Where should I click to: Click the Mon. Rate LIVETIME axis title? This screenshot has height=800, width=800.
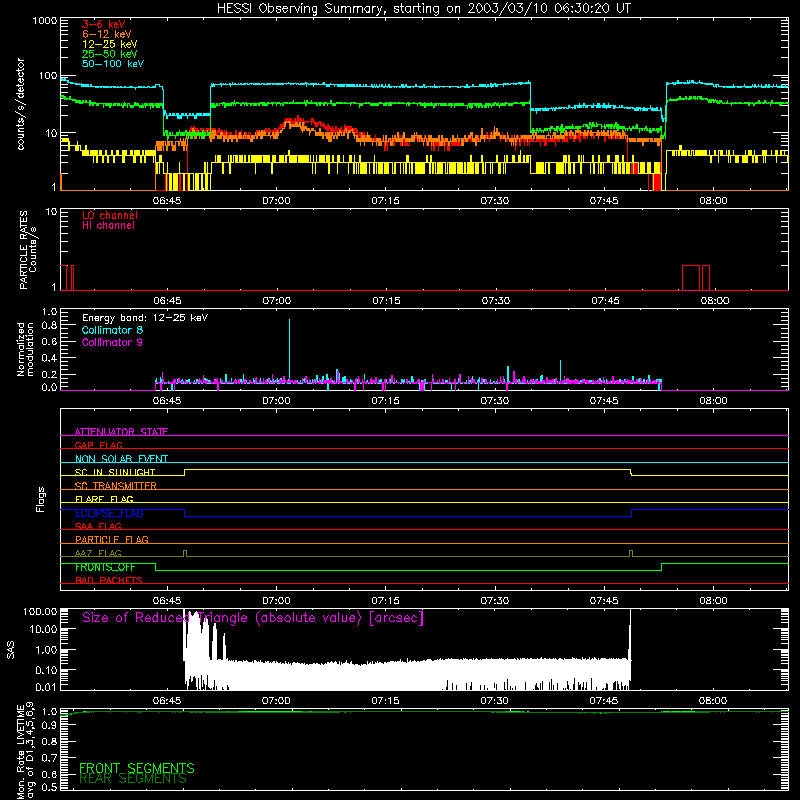pos(26,751)
